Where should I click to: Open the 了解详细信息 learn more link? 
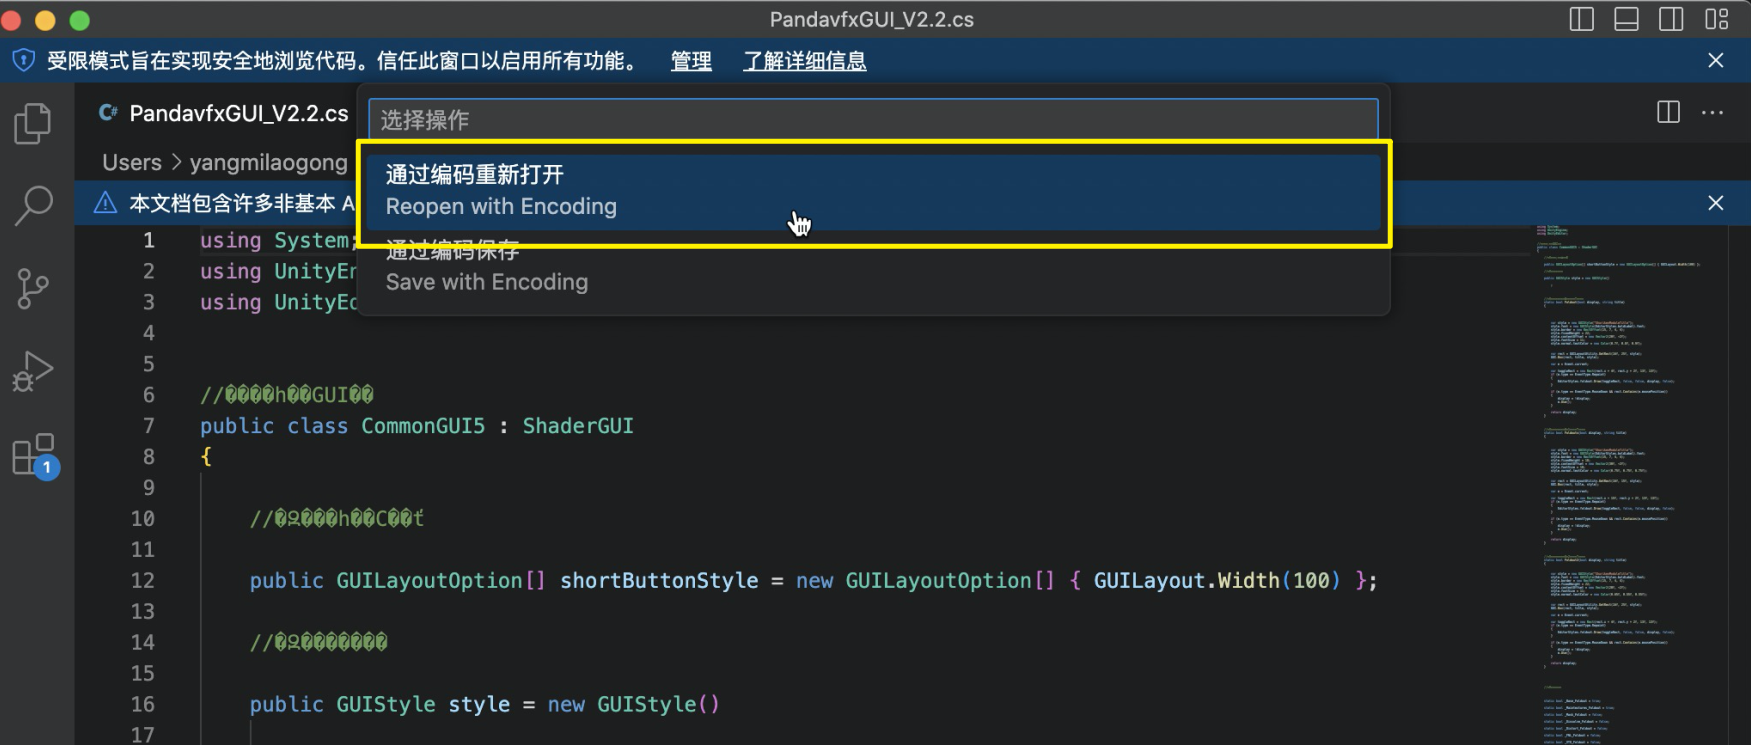[x=804, y=62]
